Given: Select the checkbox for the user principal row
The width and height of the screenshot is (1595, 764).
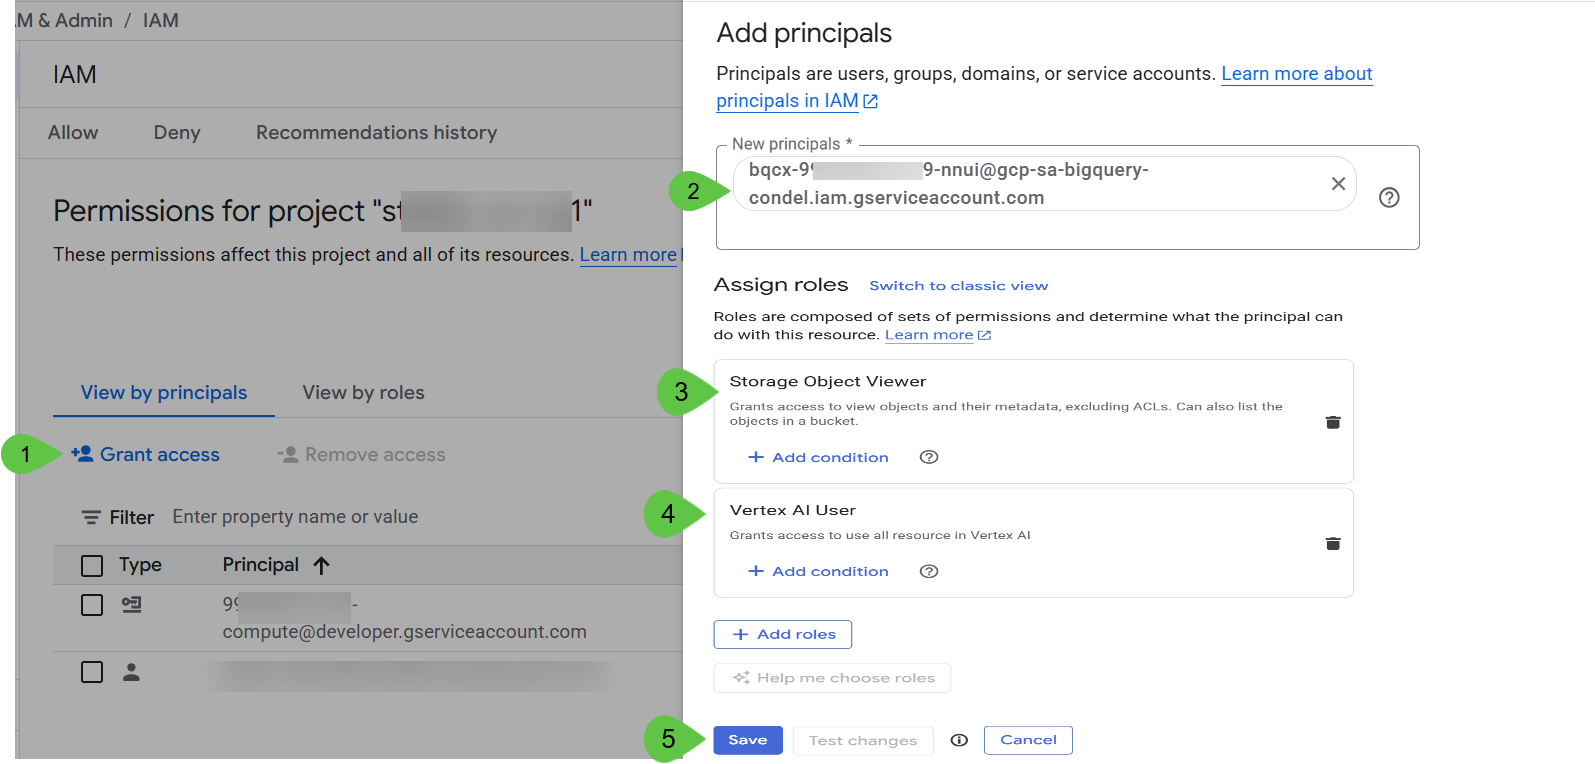Looking at the screenshot, I should 92,672.
